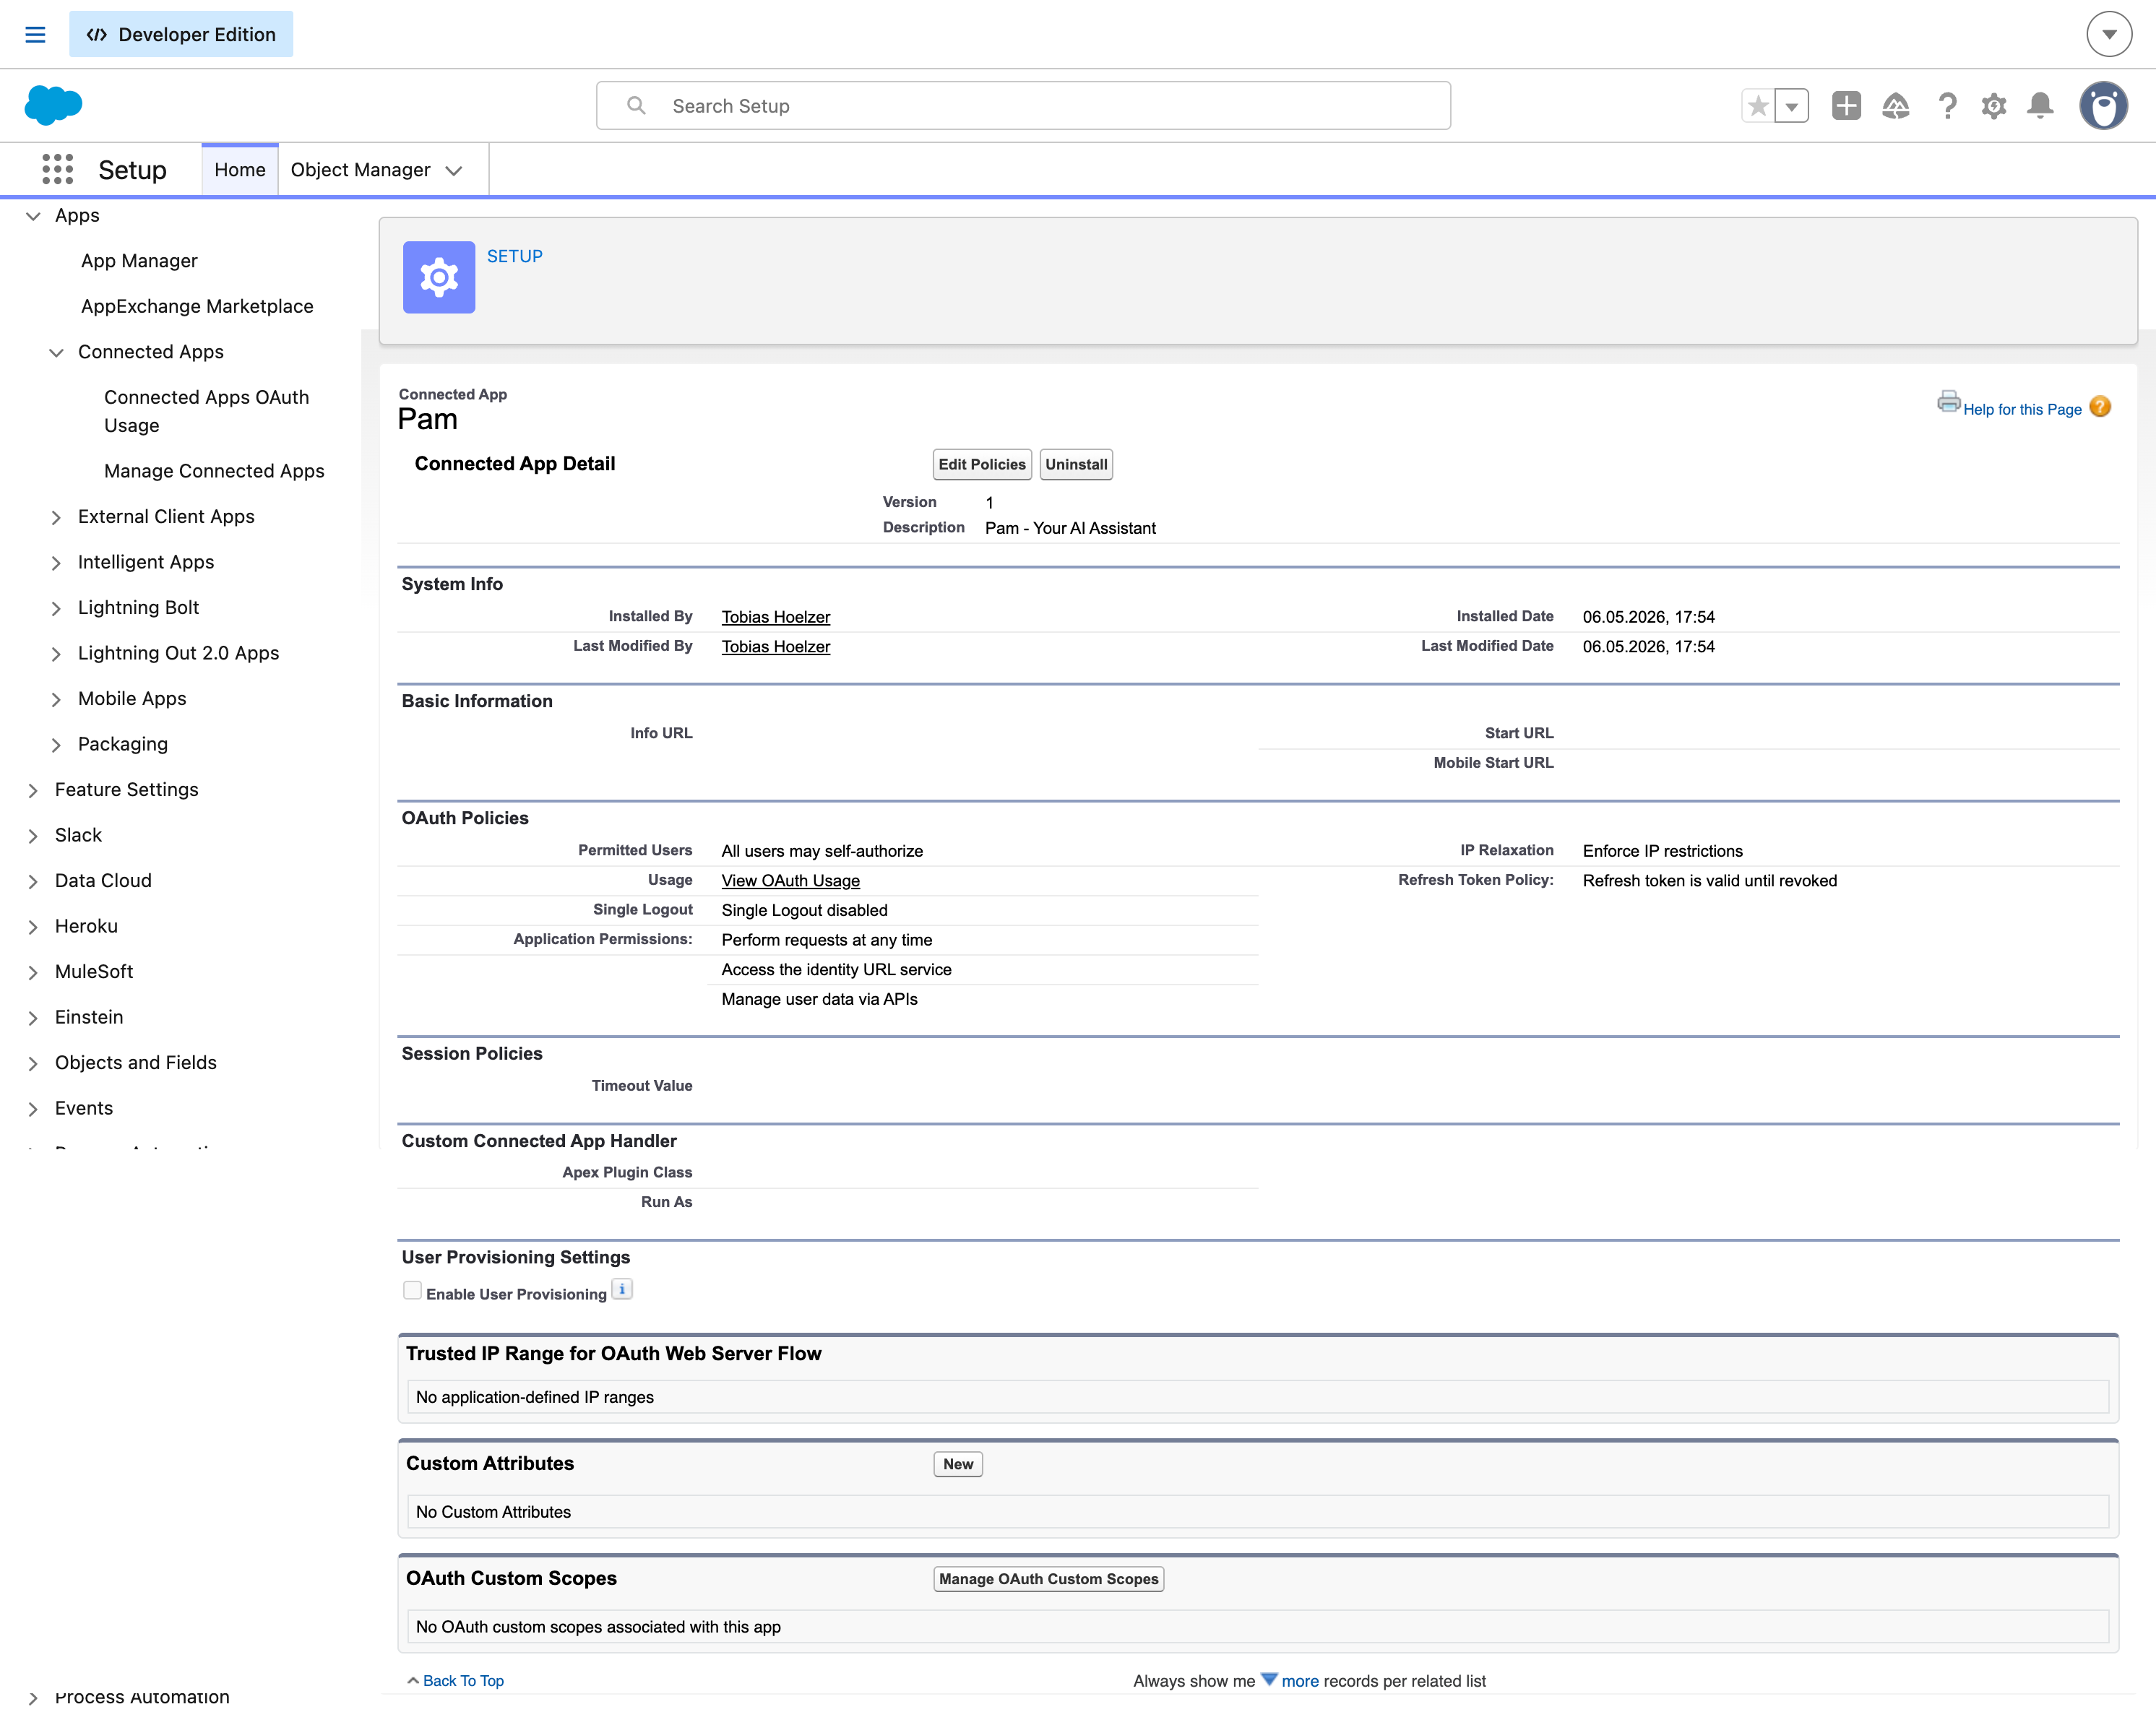Open Last Modified By Tobias Hoelzer link
2156x1712 pixels.
(x=776, y=647)
